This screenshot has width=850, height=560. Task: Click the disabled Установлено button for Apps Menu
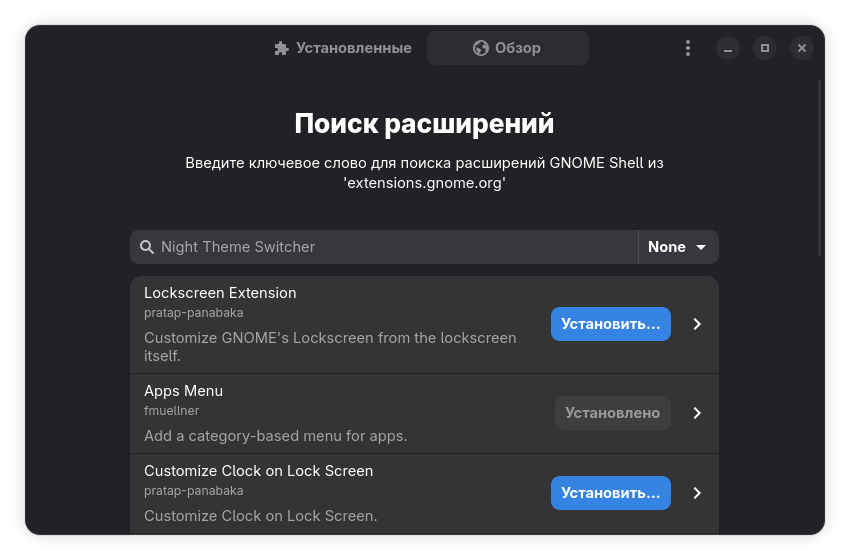click(x=613, y=413)
